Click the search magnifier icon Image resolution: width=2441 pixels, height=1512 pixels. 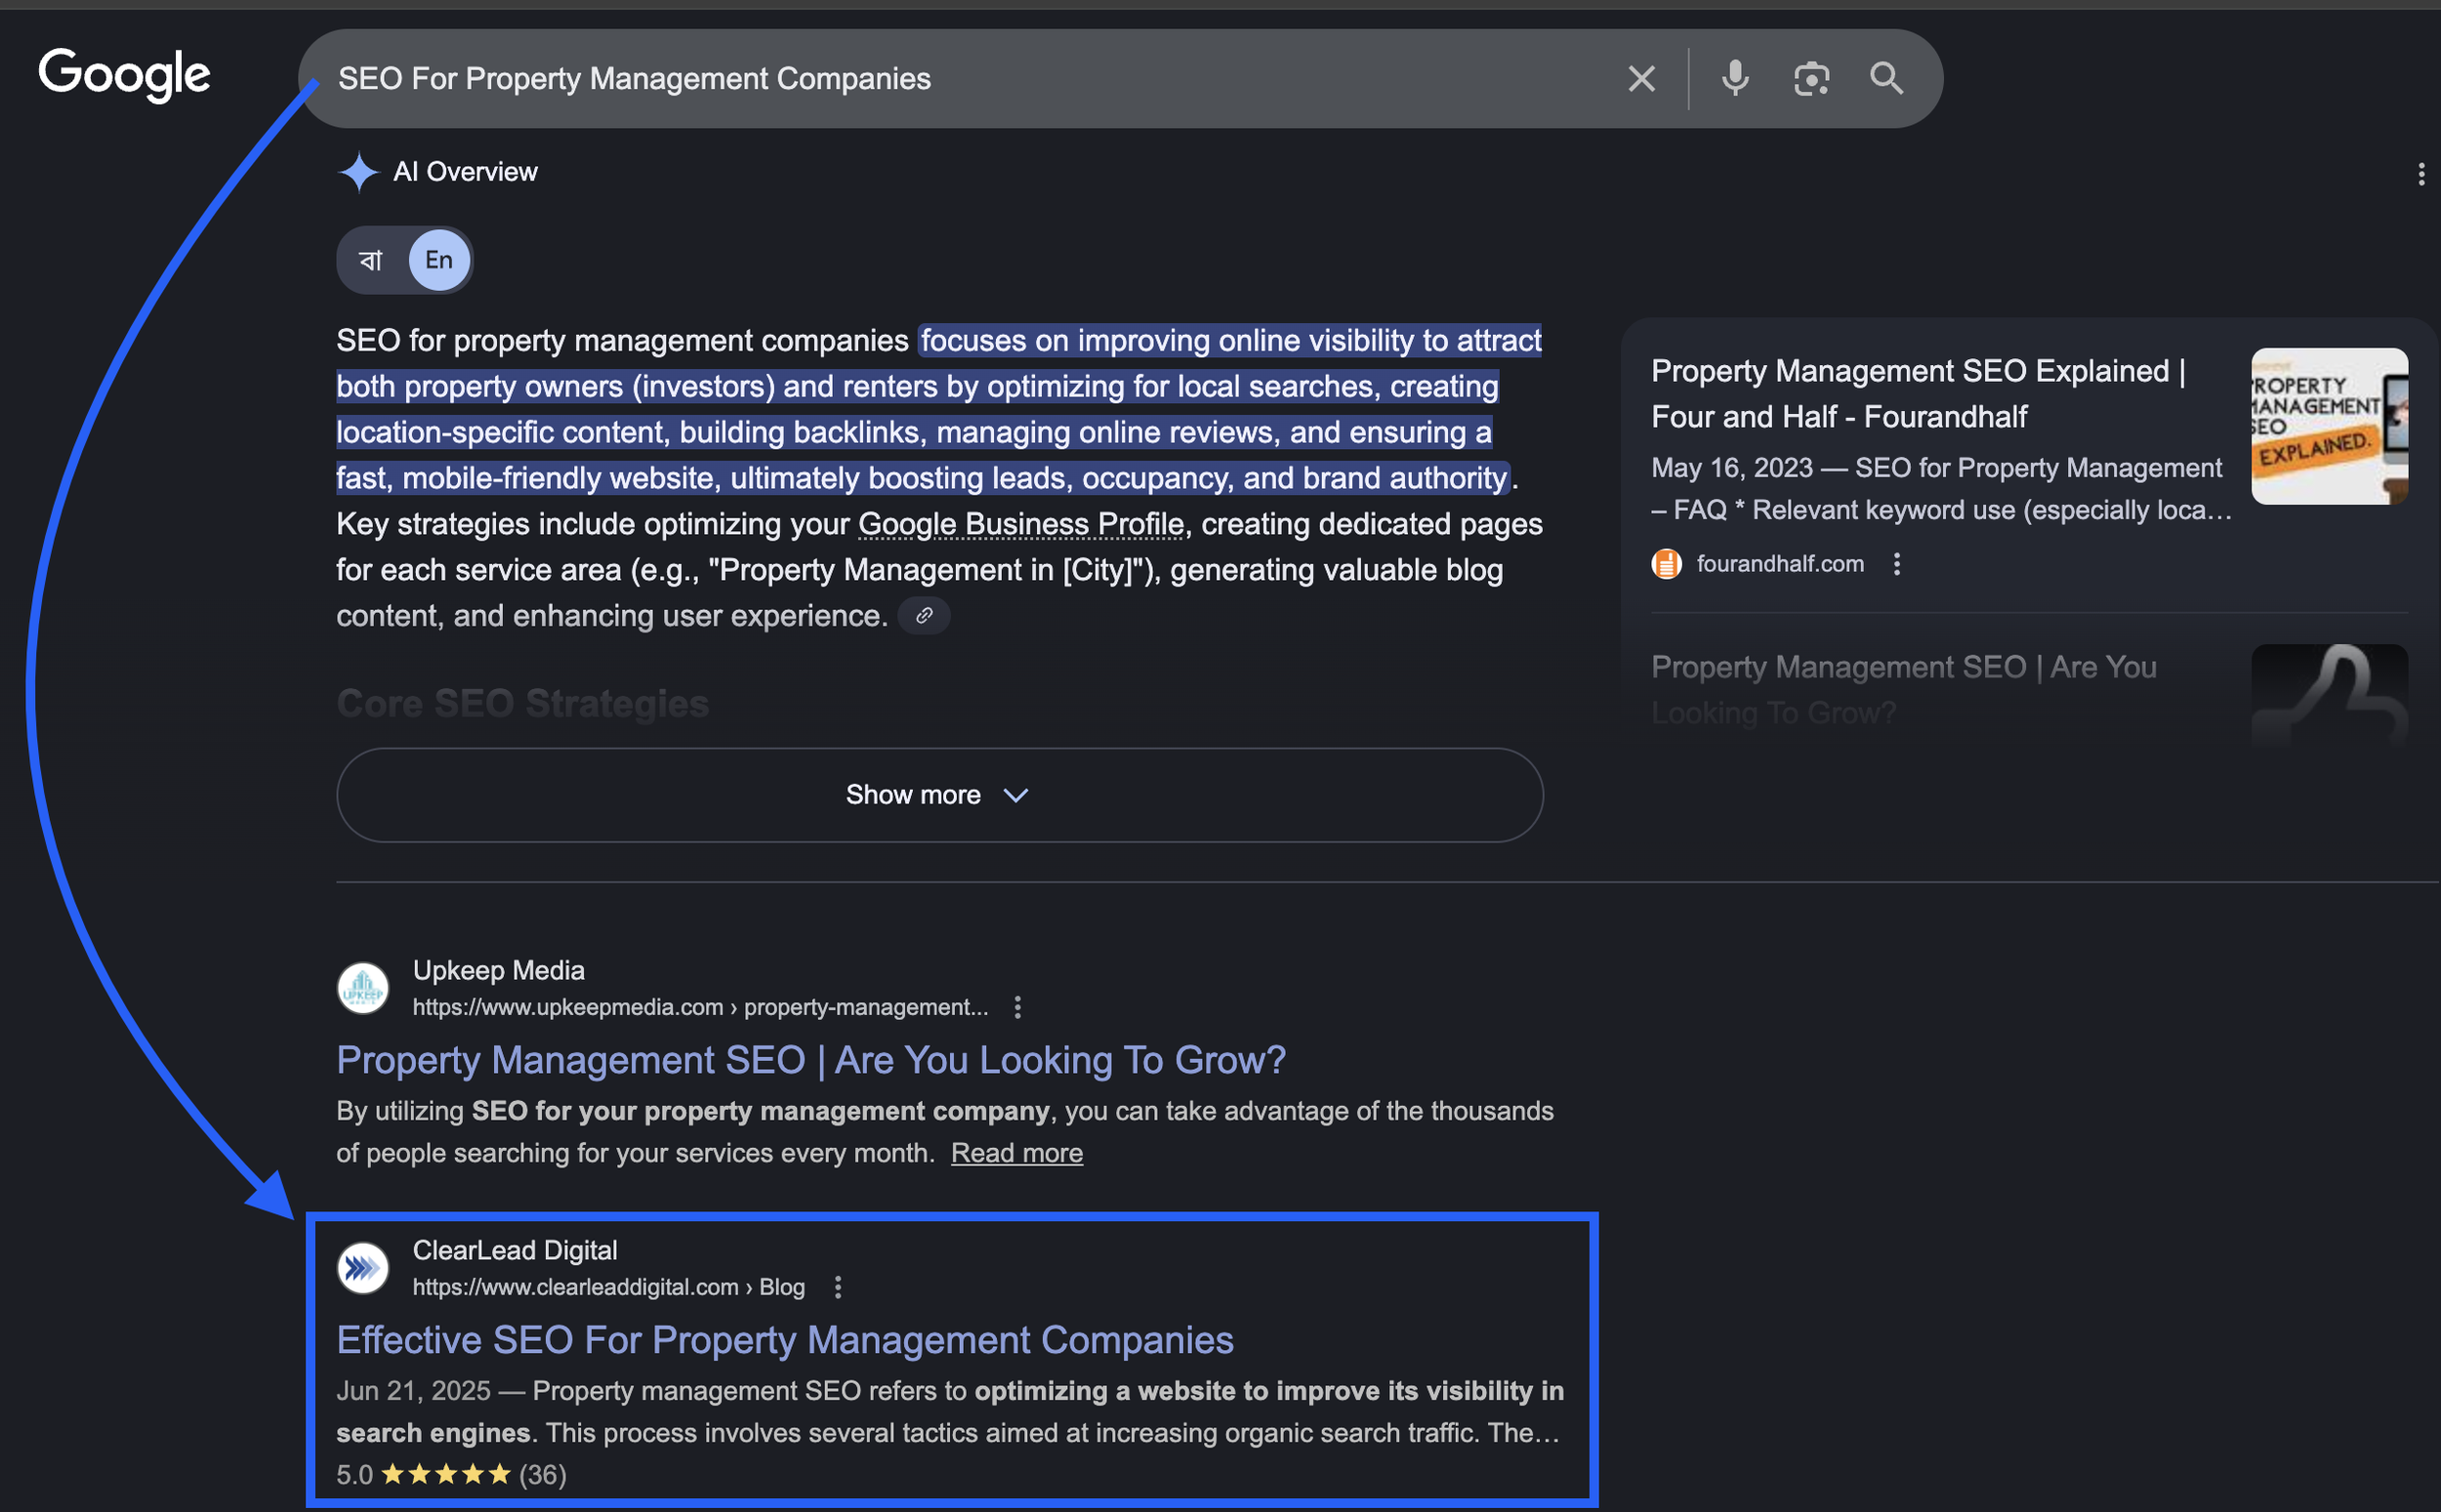coord(1886,78)
